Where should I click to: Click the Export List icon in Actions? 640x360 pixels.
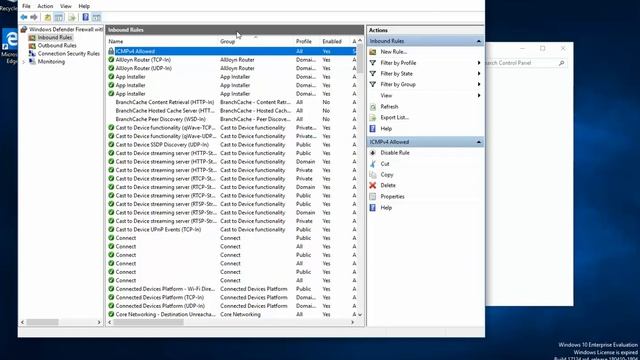(373, 118)
